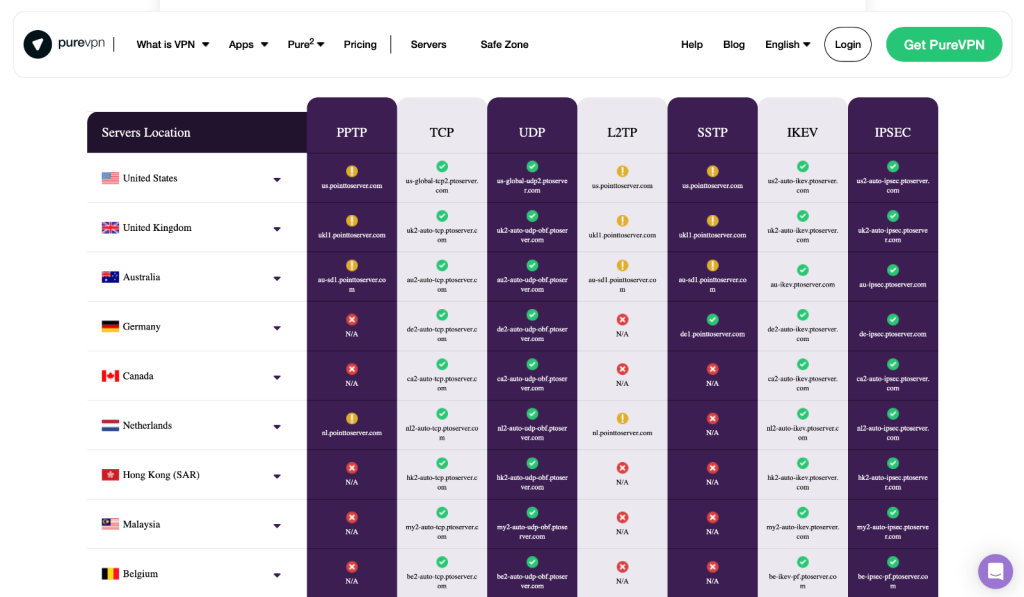Expand the Germany server row
Image resolution: width=1024 pixels, height=597 pixels.
[277, 328]
